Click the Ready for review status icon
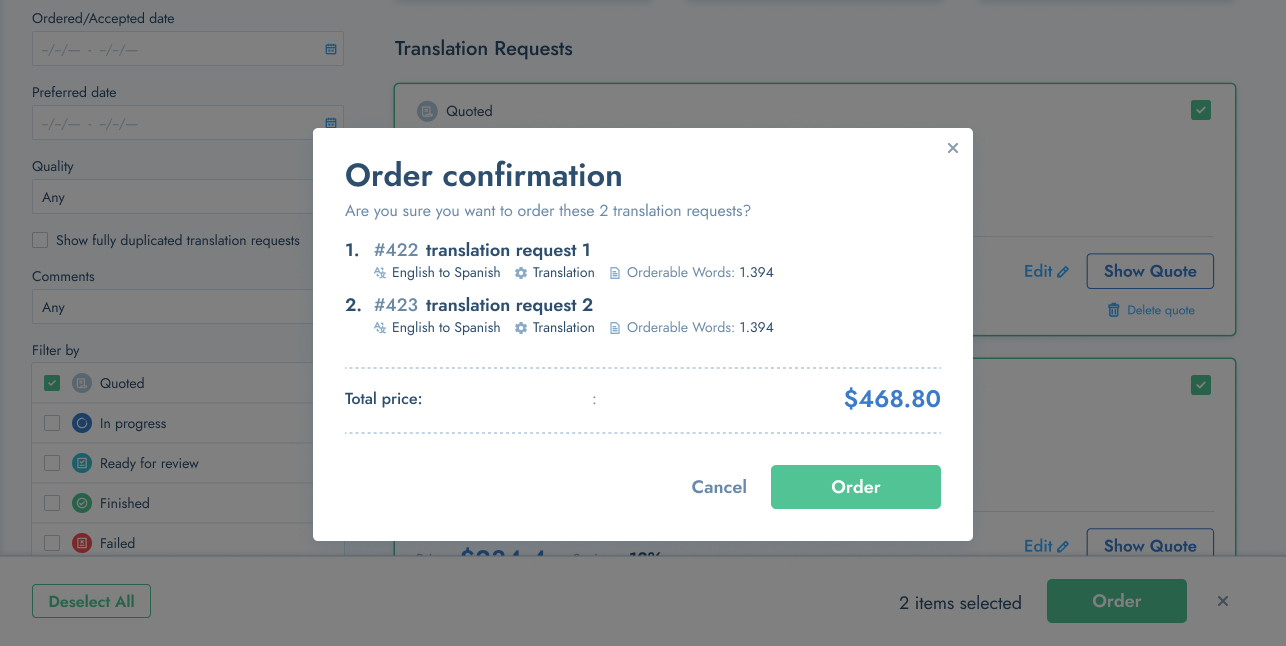The height and width of the screenshot is (646, 1286). click(x=82, y=463)
